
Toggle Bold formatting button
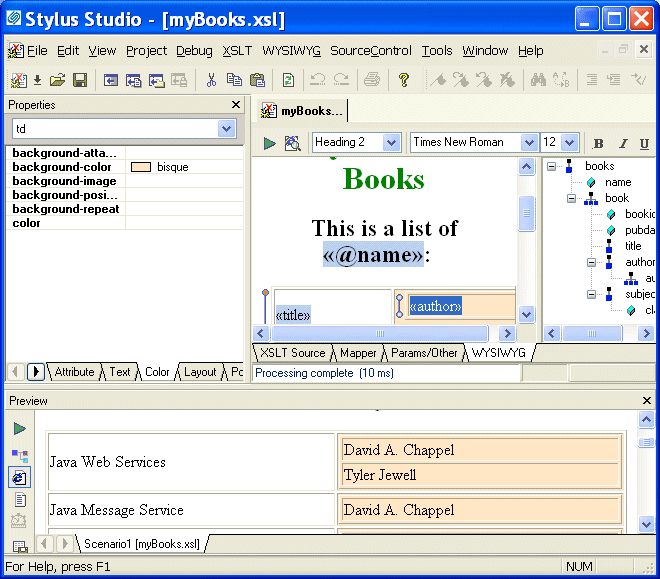pos(599,143)
